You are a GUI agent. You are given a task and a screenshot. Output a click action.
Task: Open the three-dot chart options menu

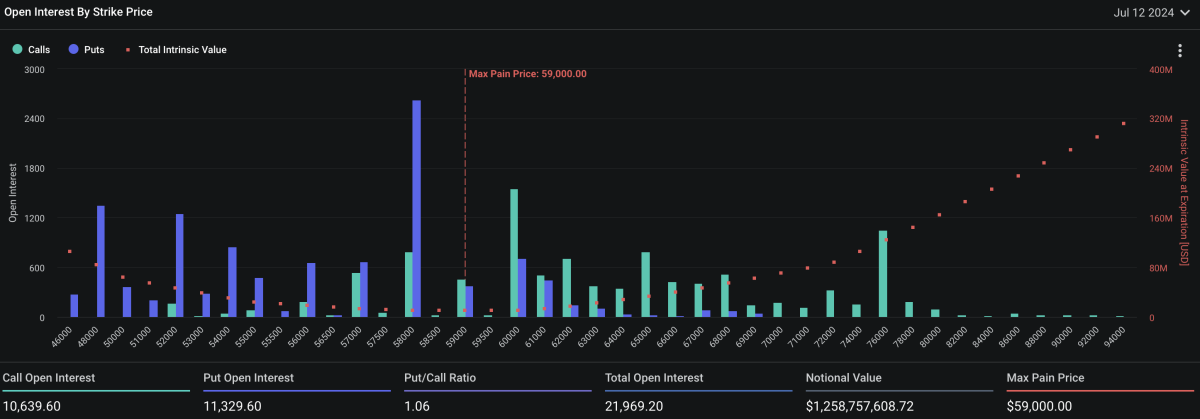point(1181,51)
